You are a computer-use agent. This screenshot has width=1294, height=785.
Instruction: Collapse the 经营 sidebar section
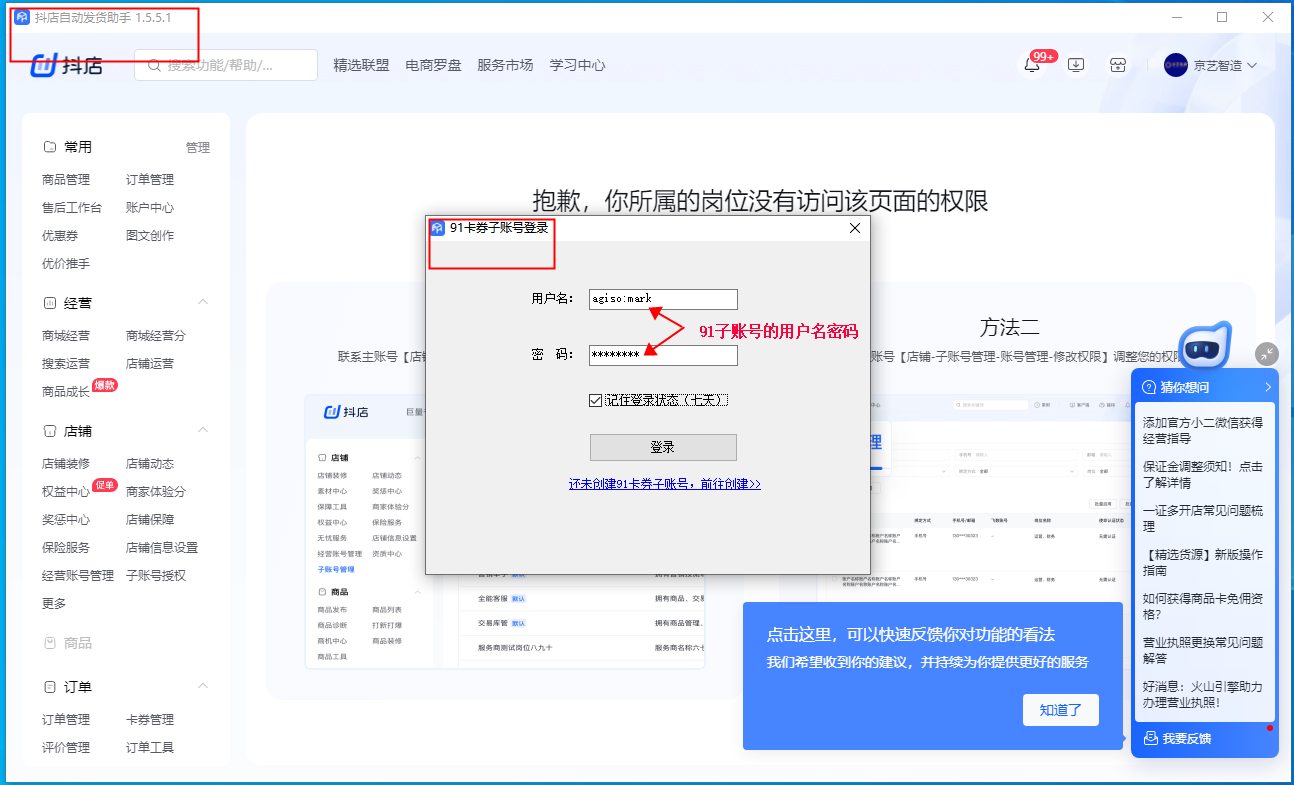[203, 302]
